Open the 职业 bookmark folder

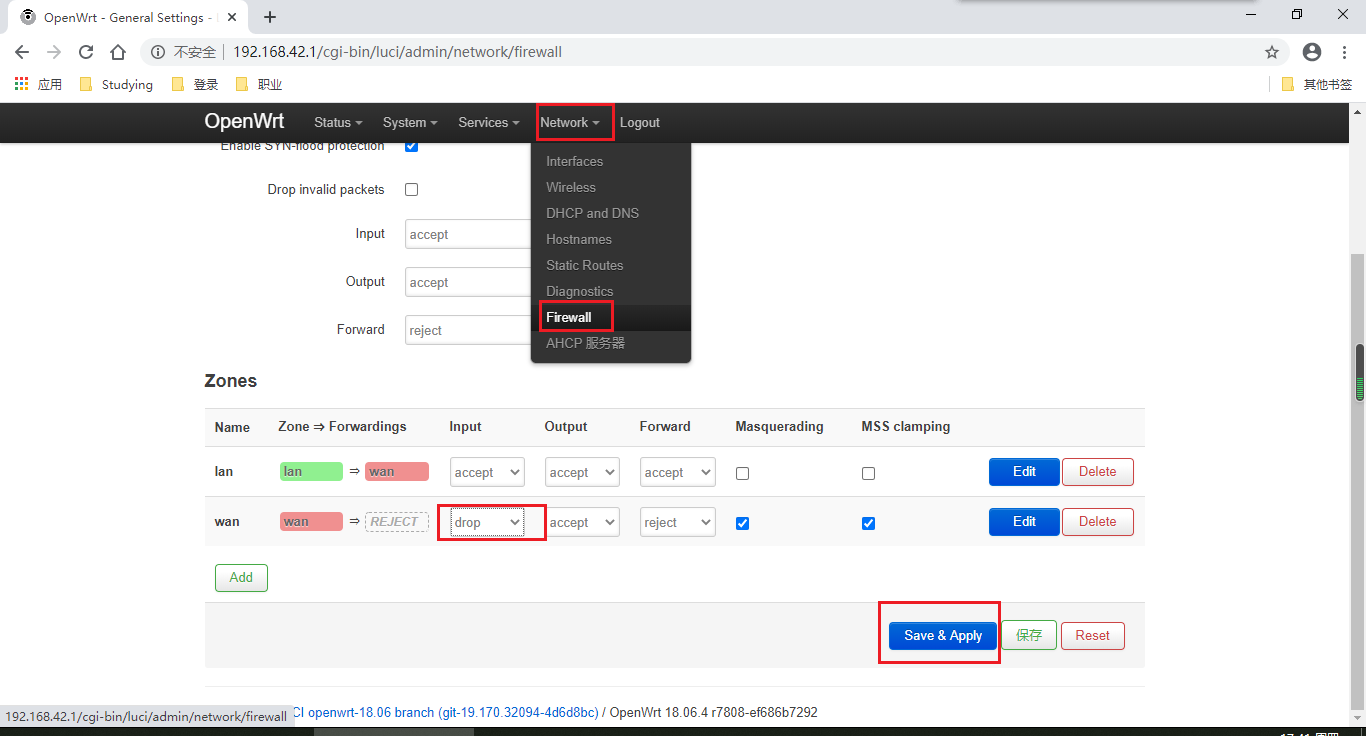coord(259,84)
